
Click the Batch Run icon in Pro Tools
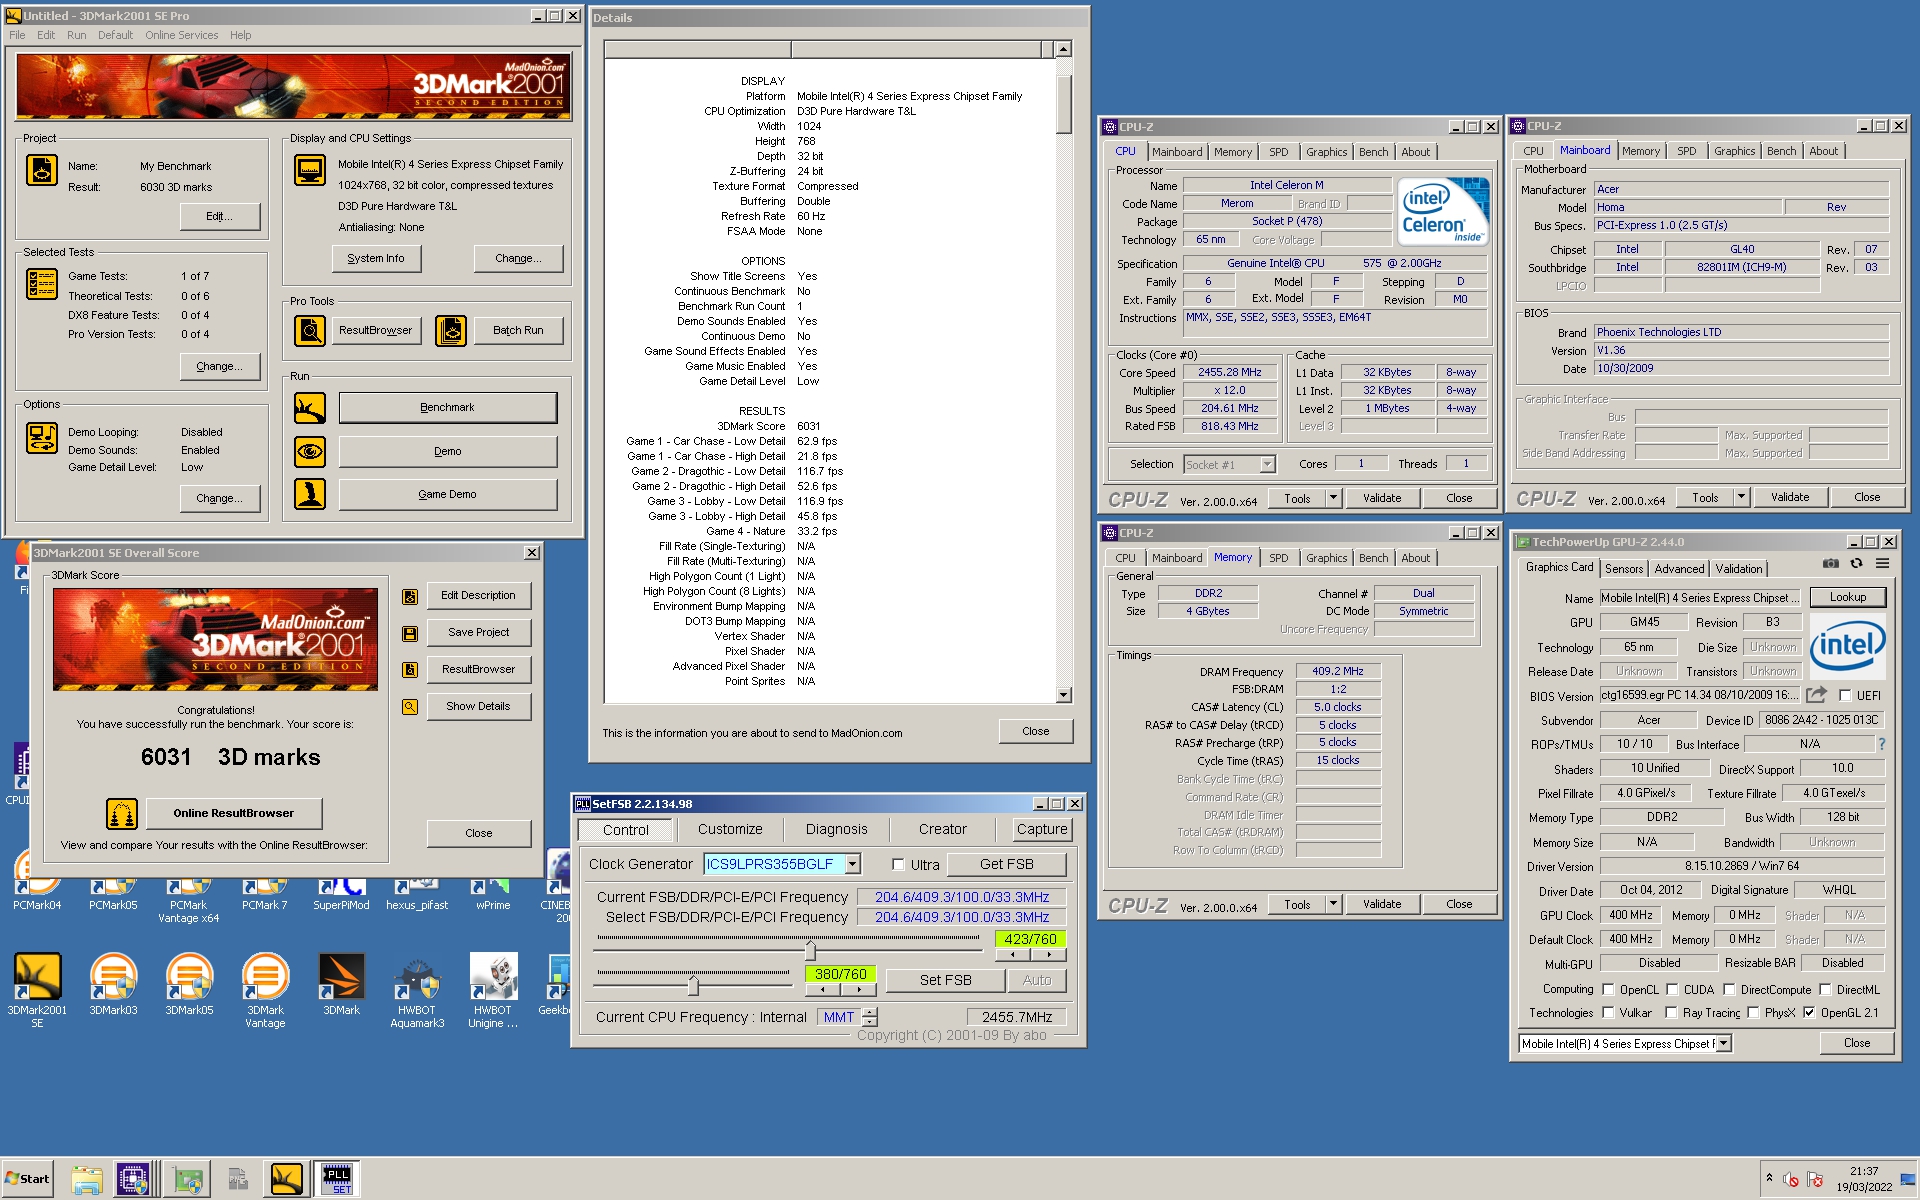[451, 330]
